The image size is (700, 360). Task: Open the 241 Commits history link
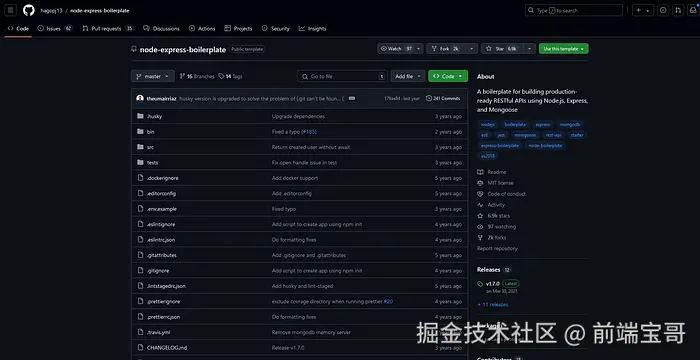click(x=443, y=98)
